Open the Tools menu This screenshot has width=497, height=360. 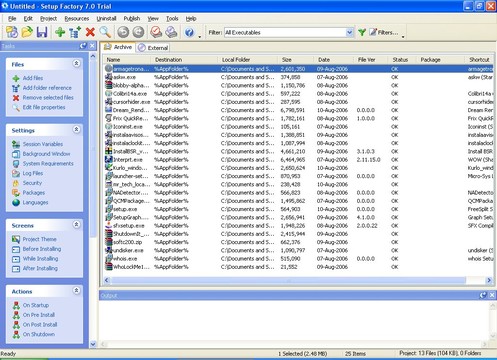[172, 19]
